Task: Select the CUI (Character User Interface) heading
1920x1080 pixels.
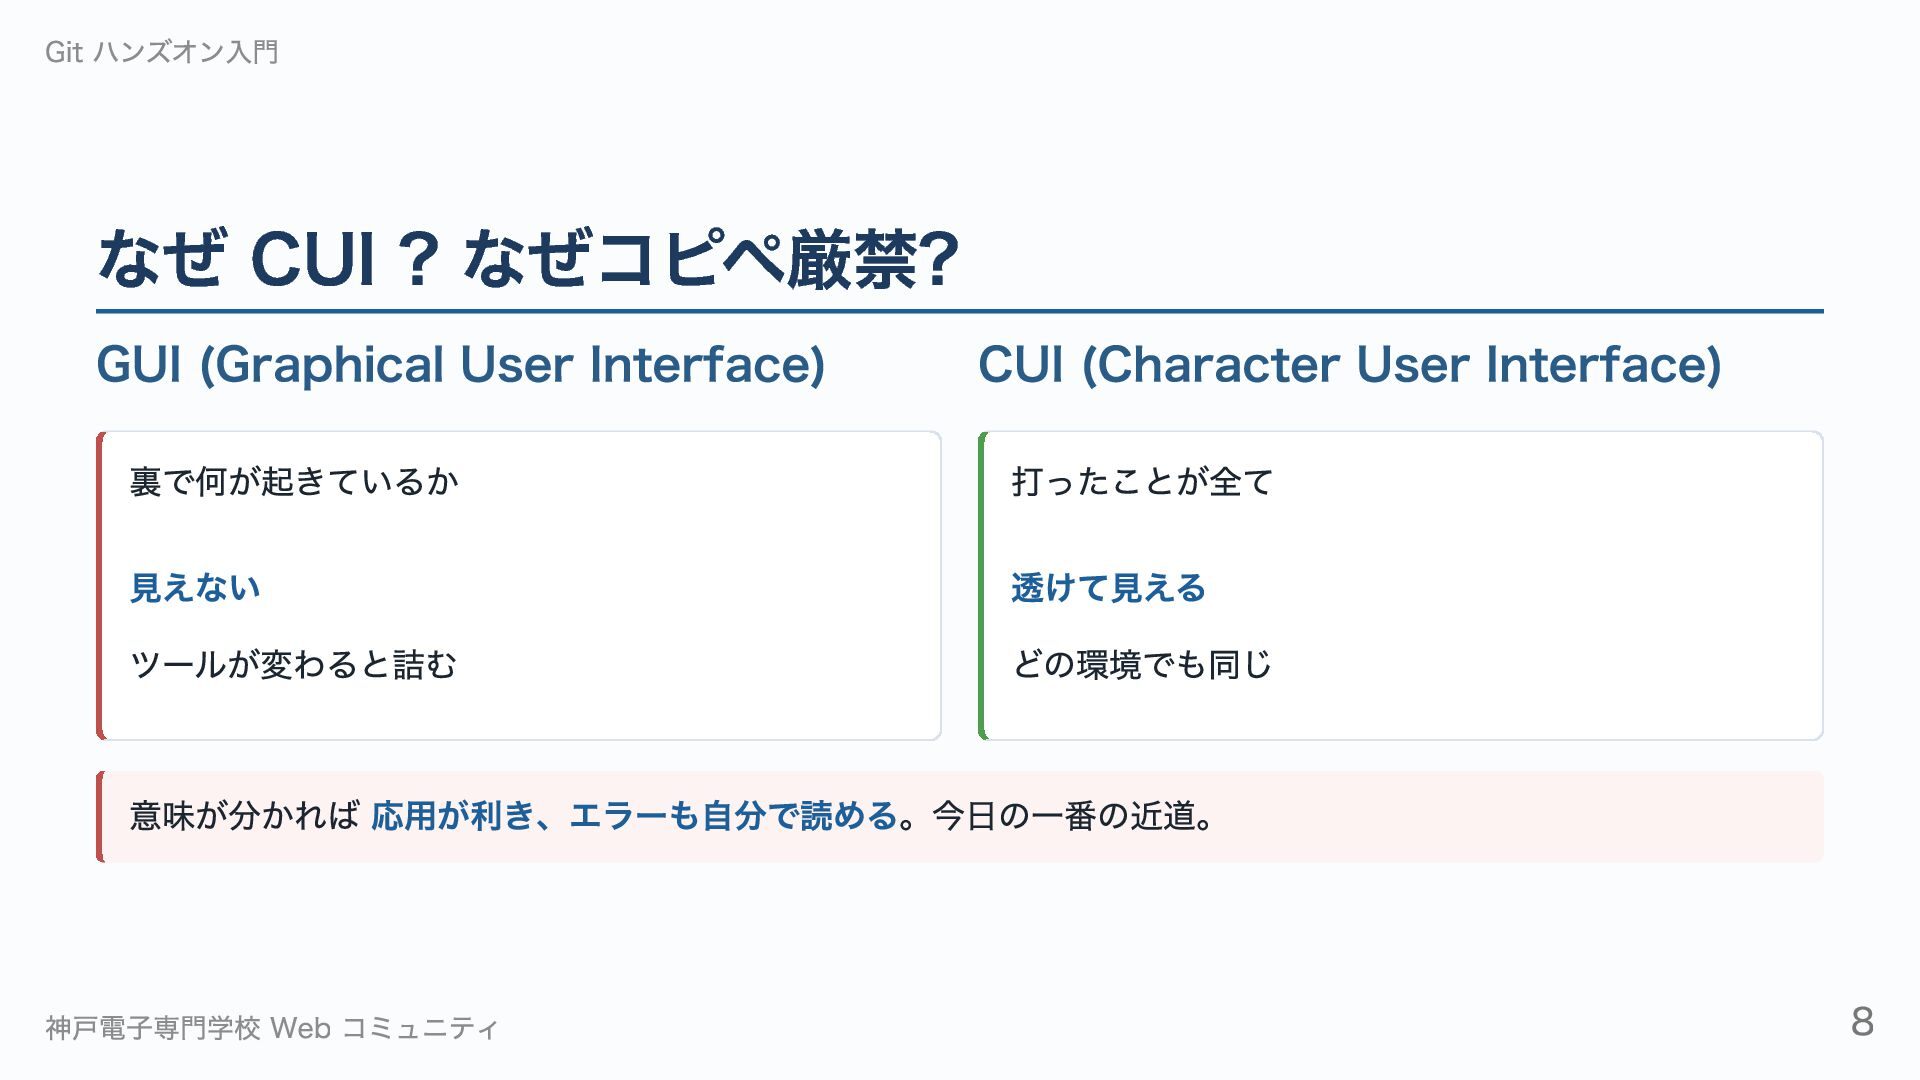Action: (x=1350, y=364)
